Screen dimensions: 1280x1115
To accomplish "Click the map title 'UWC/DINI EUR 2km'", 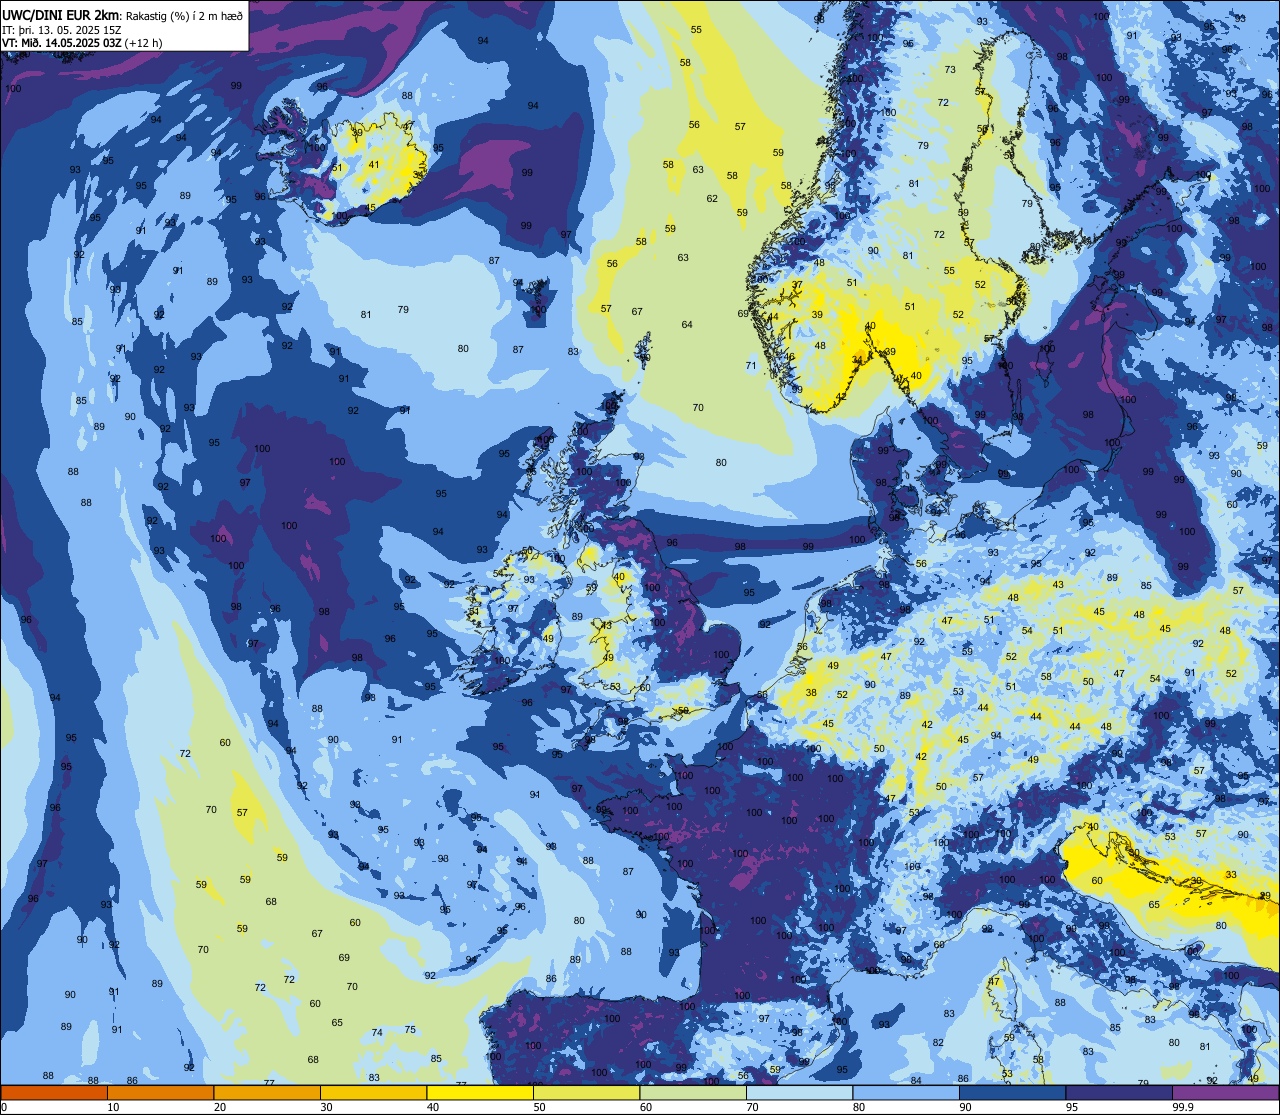I will tap(61, 14).
